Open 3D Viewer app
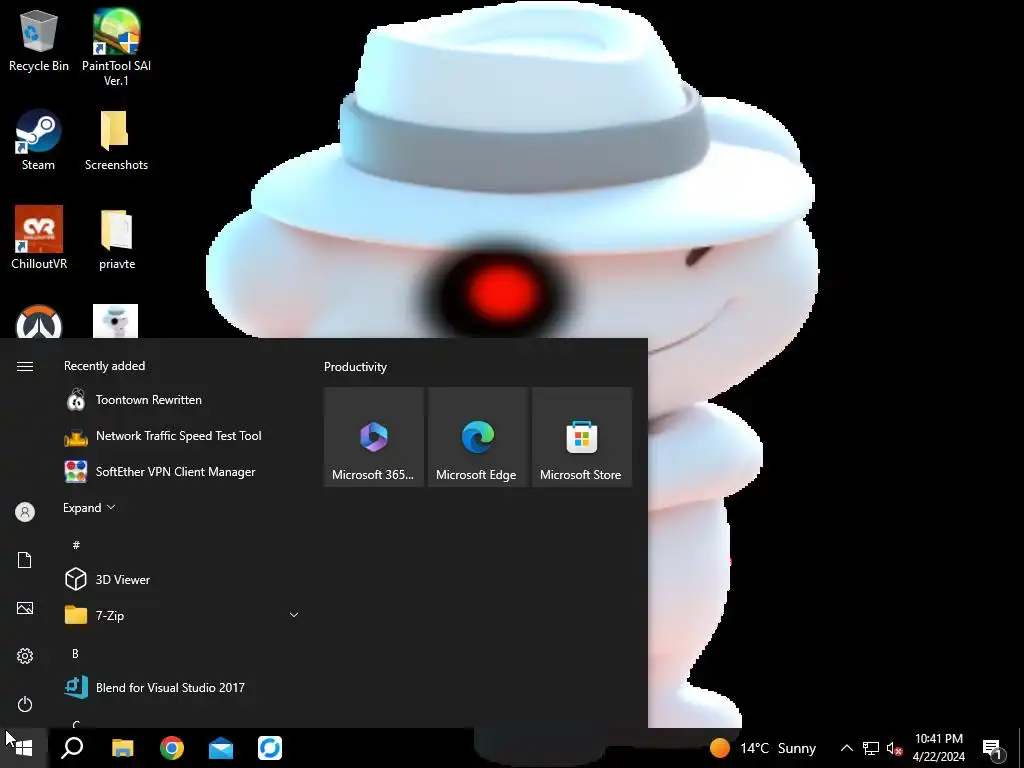 tap(182, 579)
